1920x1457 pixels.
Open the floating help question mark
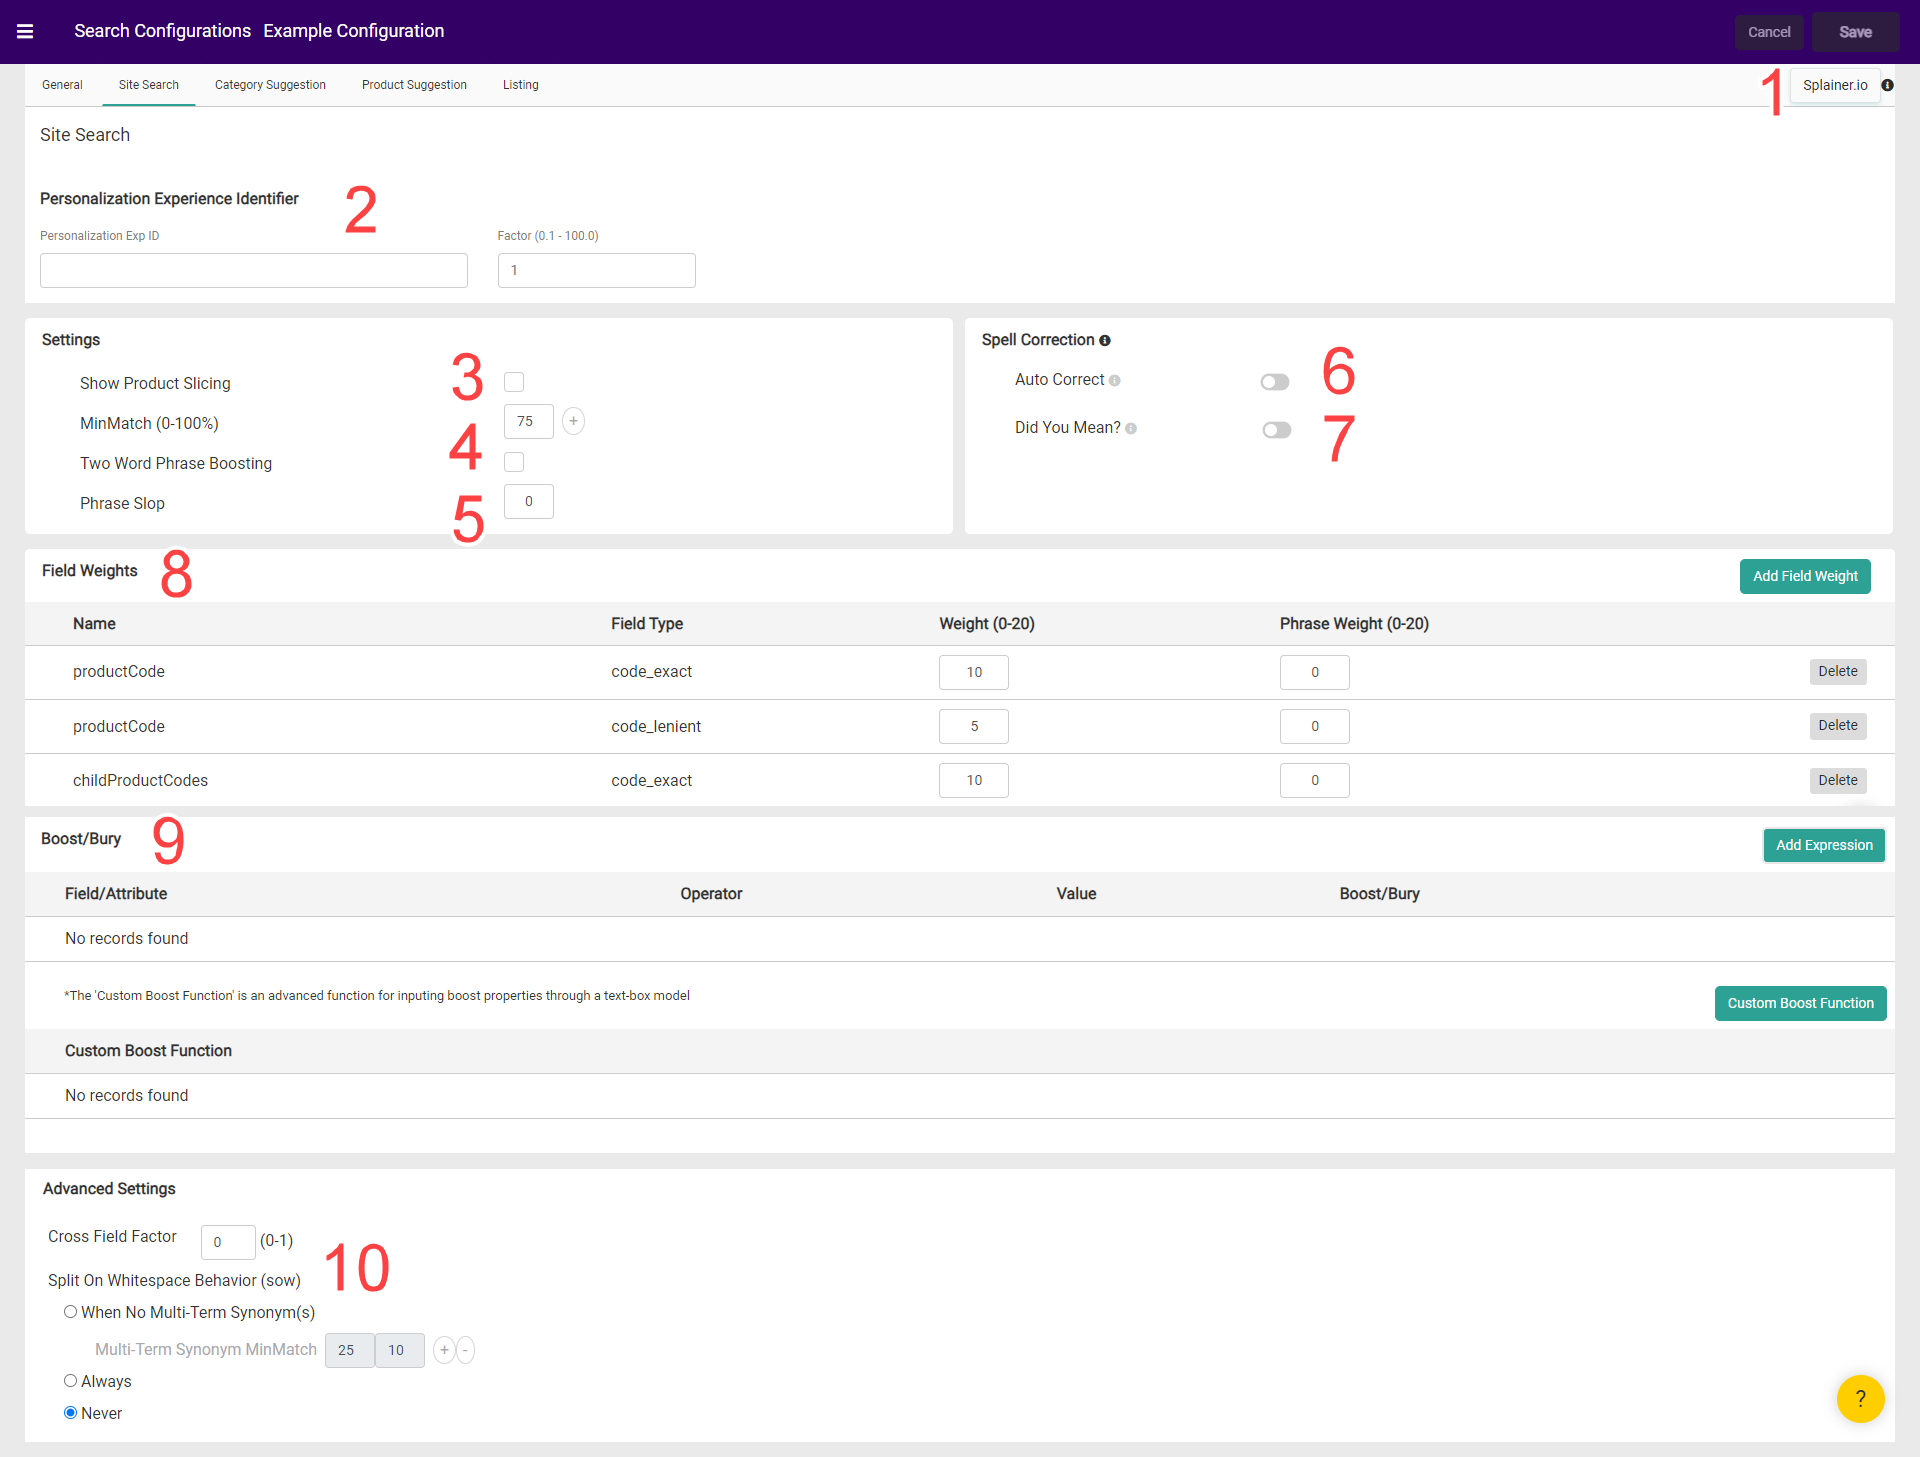[1860, 1399]
